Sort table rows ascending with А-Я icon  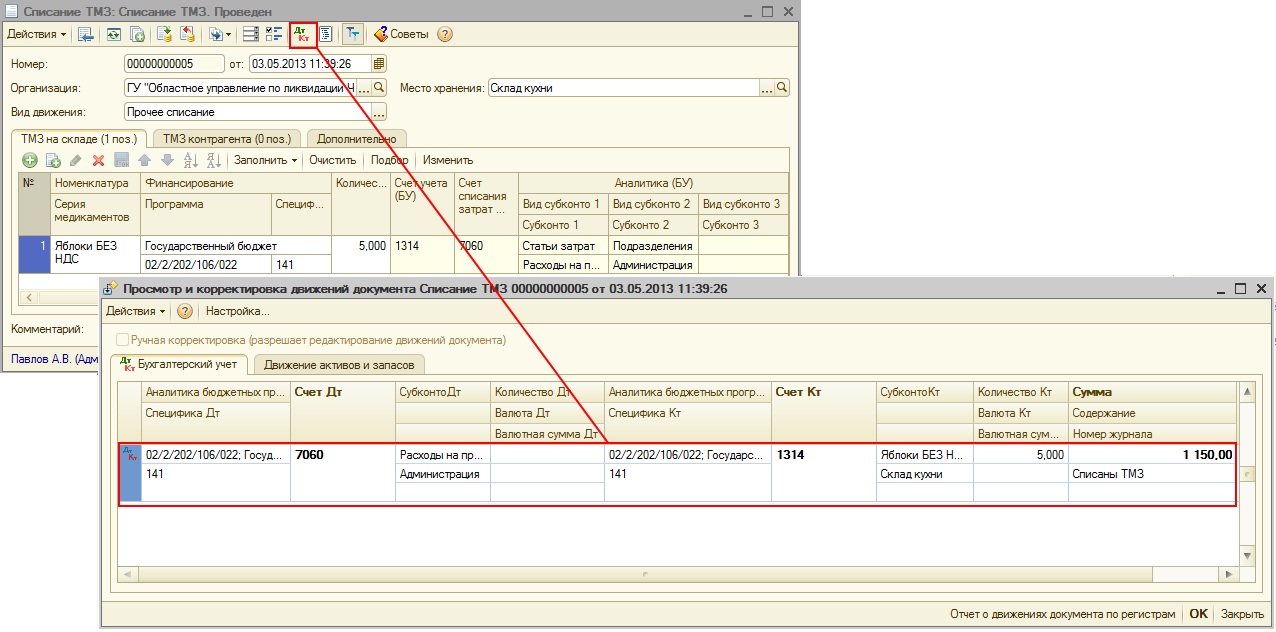tap(190, 160)
